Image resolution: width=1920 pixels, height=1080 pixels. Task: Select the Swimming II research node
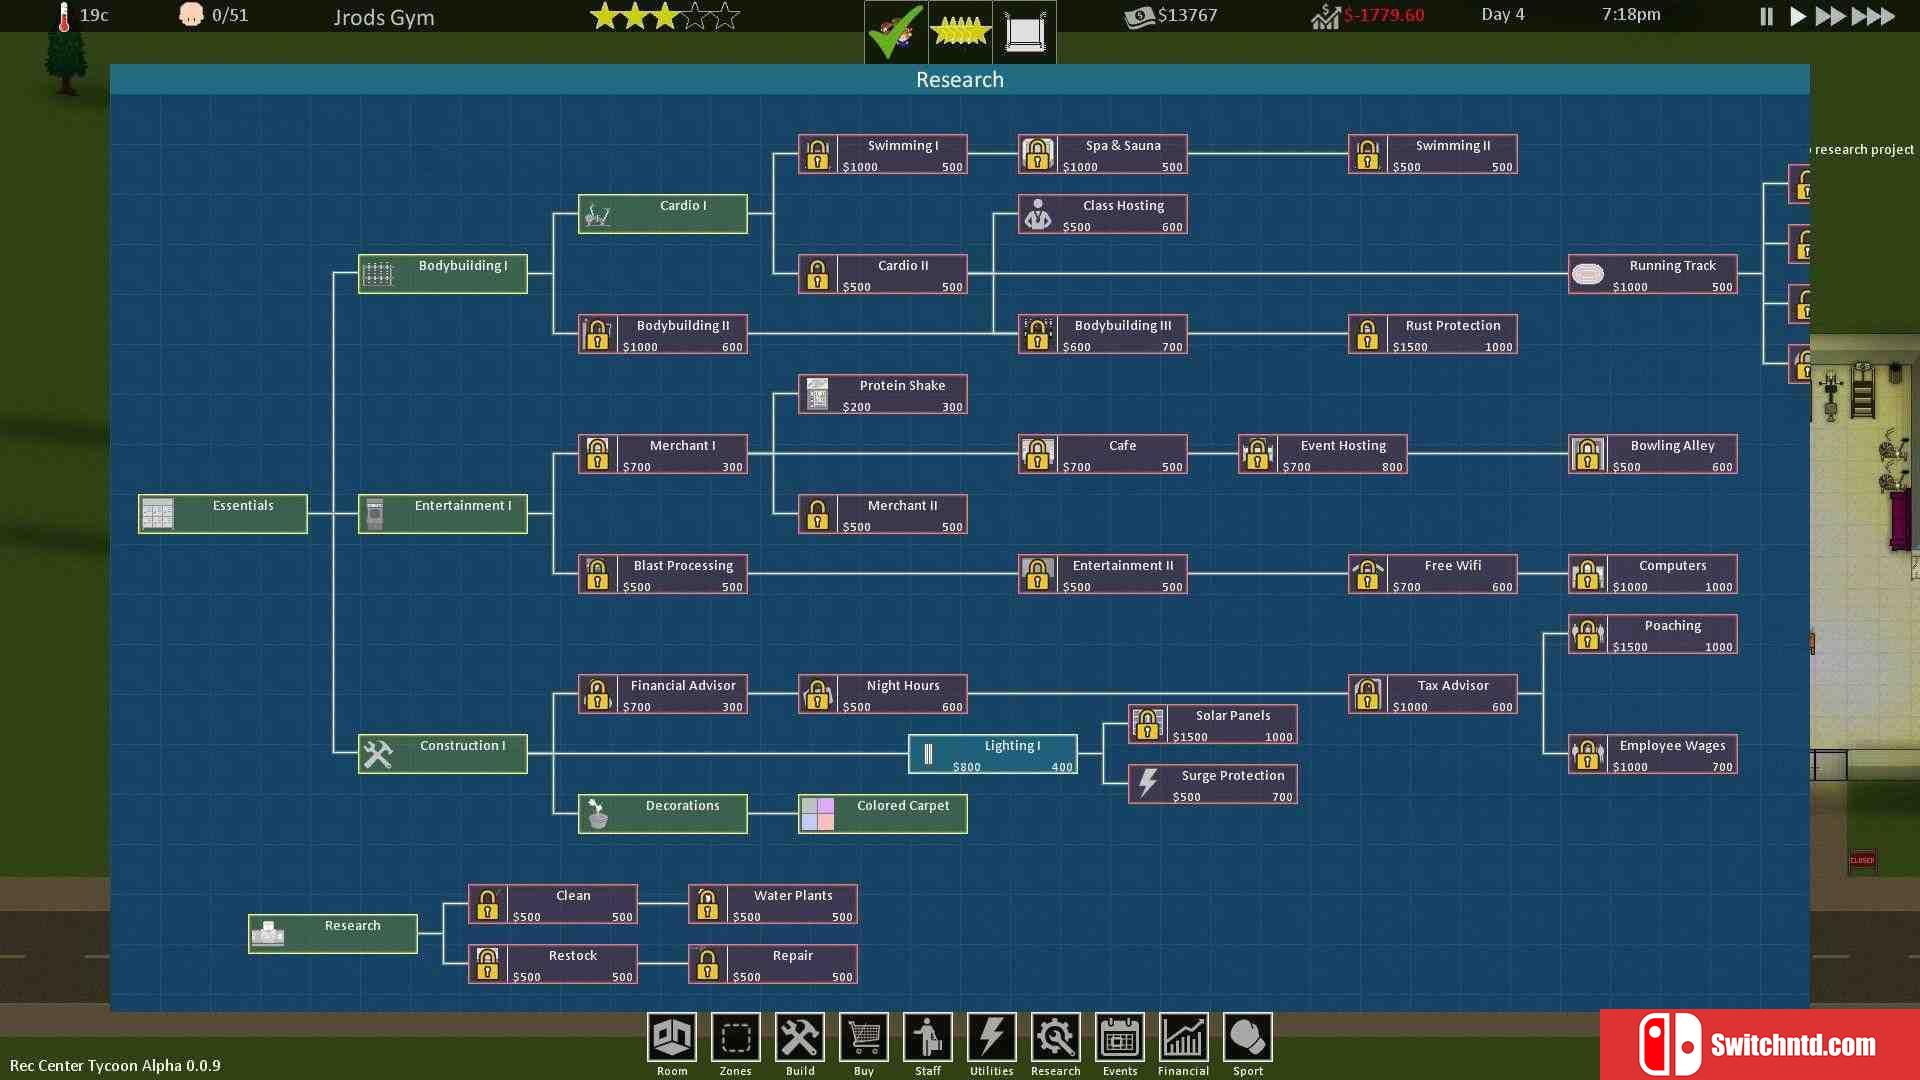pyautogui.click(x=1432, y=154)
